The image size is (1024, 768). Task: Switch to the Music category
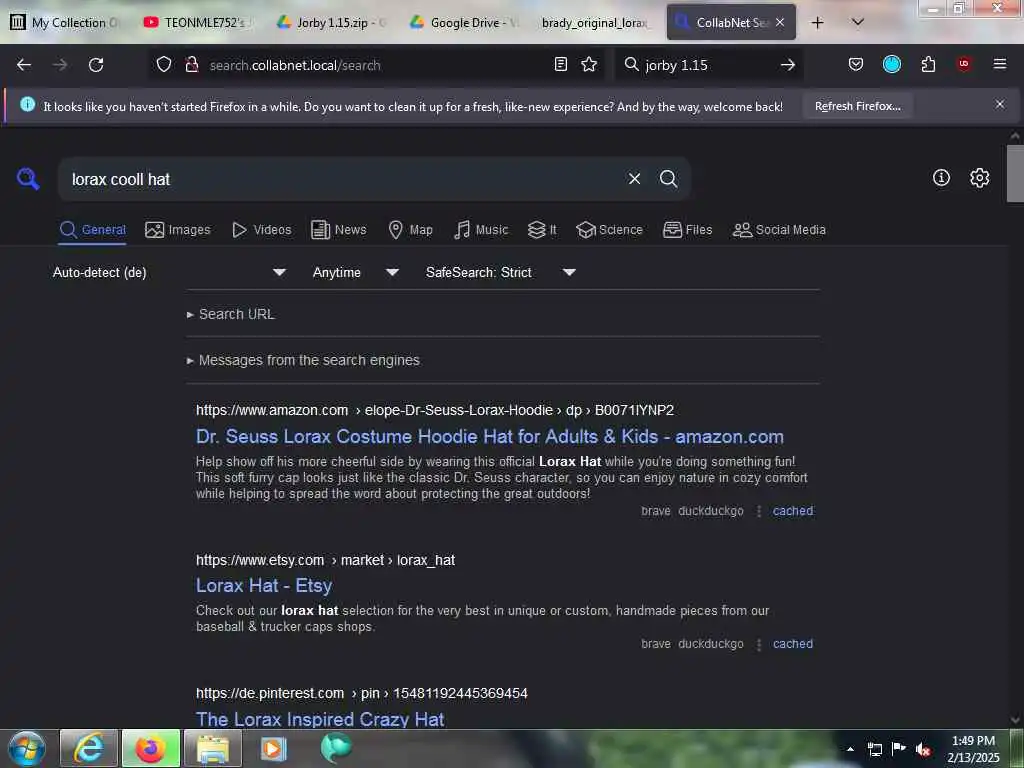coord(481,230)
